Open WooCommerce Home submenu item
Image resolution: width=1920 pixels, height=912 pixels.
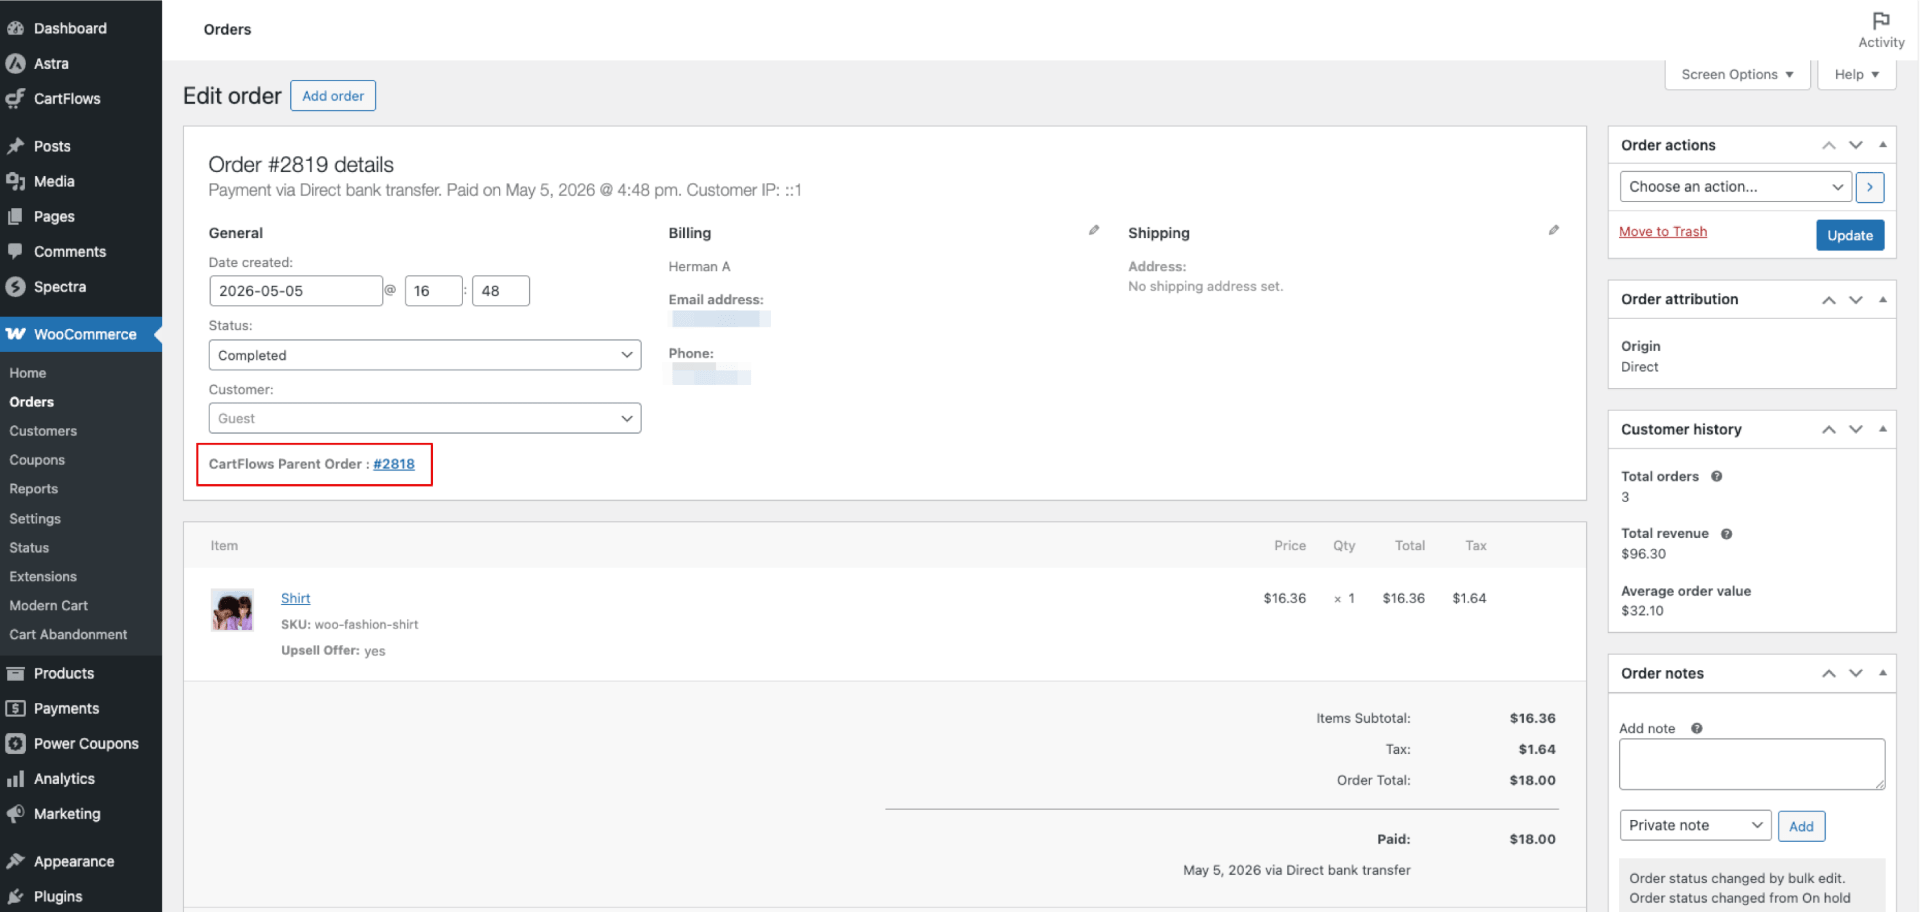[28, 373]
